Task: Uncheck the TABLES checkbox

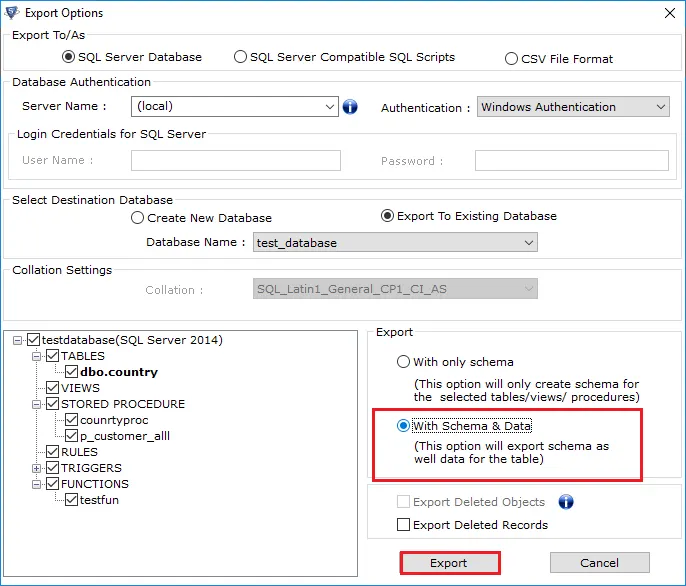Action: click(52, 356)
